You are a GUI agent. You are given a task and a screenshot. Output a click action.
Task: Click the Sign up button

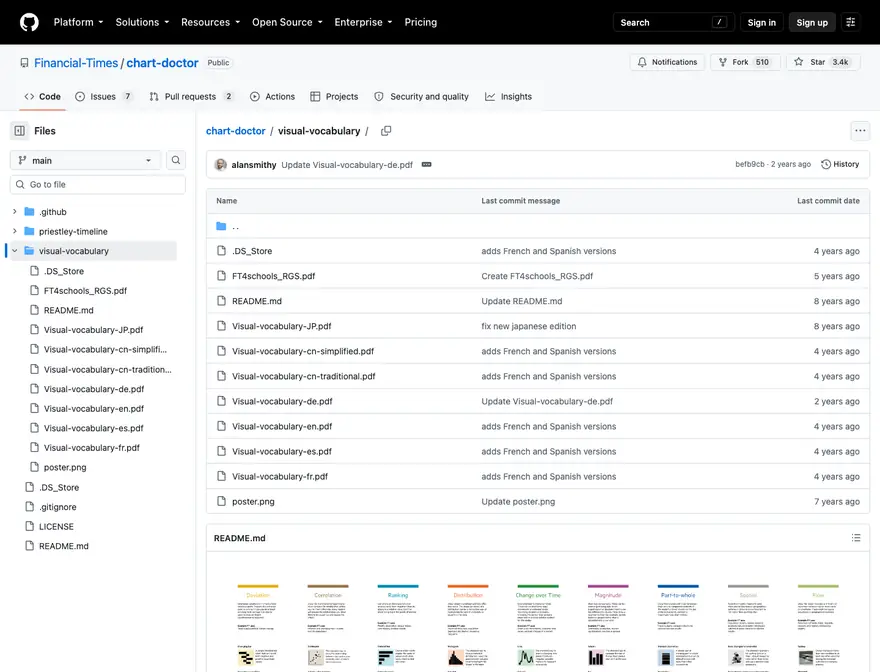click(812, 22)
